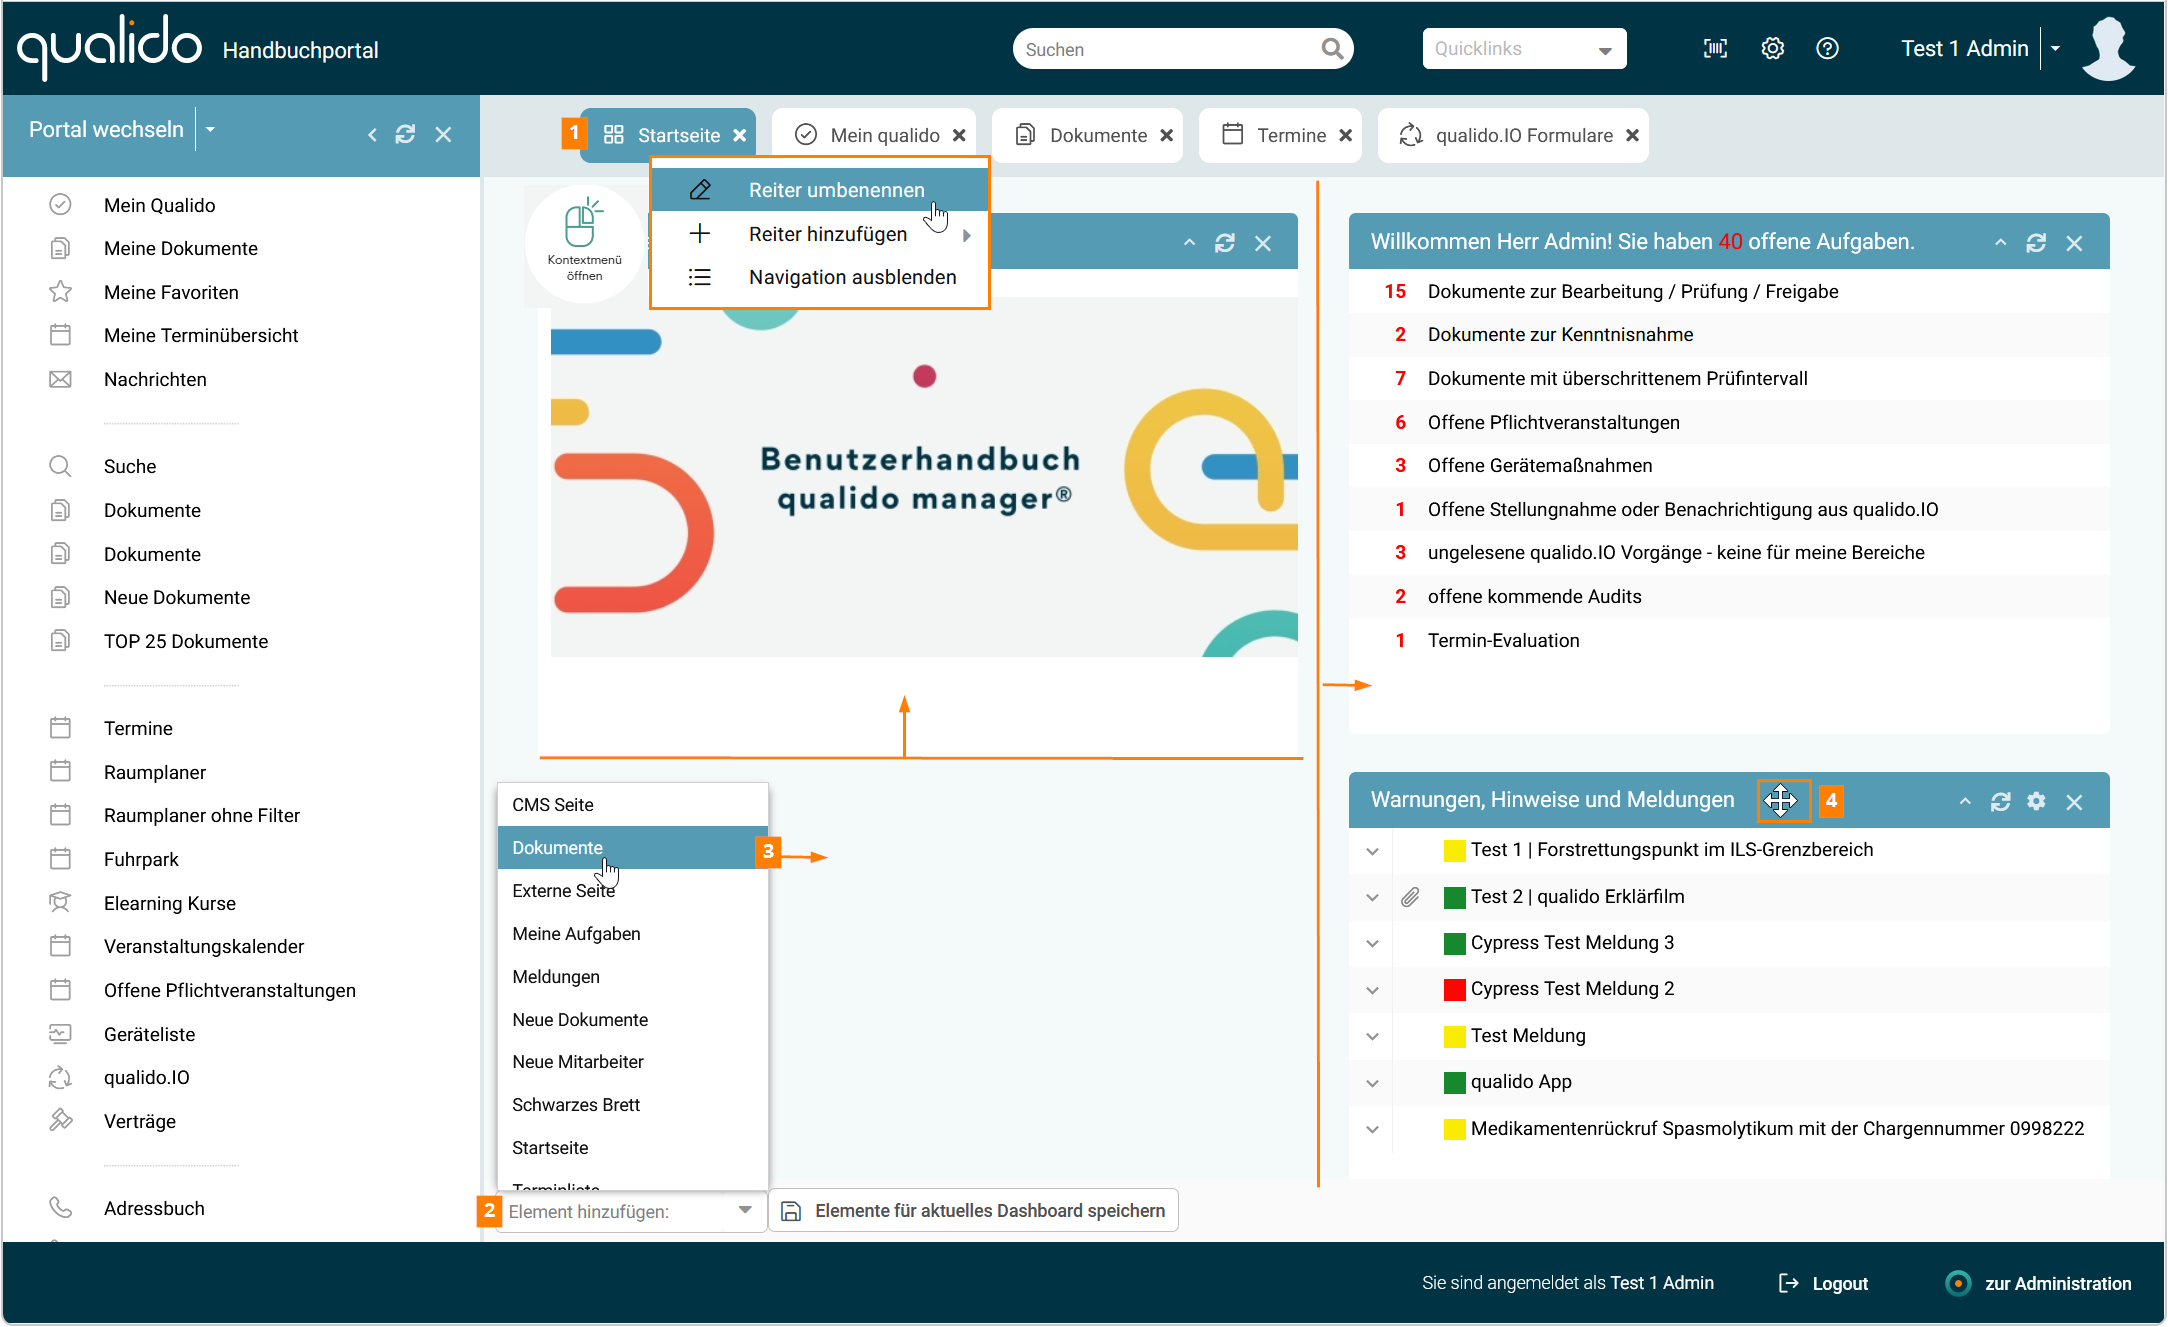Expand the qualido App message row
This screenshot has width=2168, height=1327.
(1372, 1082)
